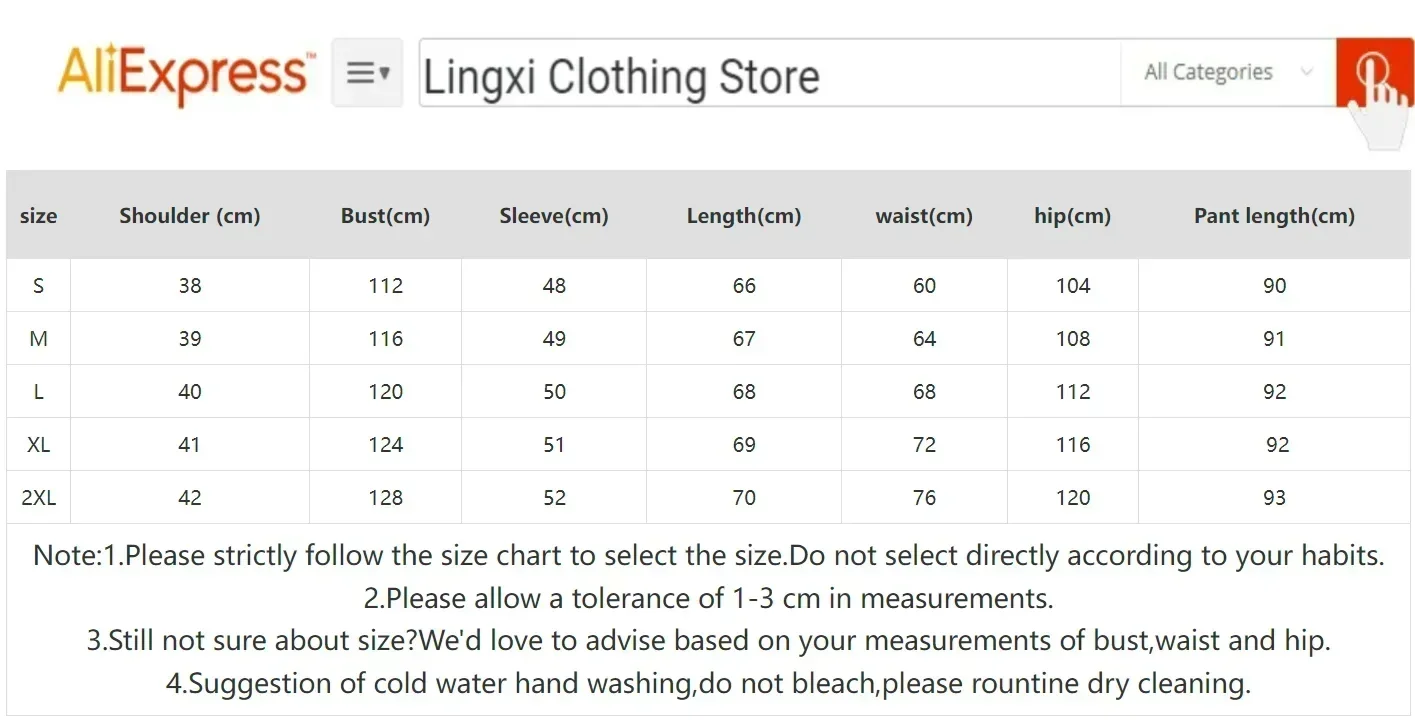Click the hip value 120 cell
The height and width of the screenshot is (725, 1415).
tap(1073, 498)
